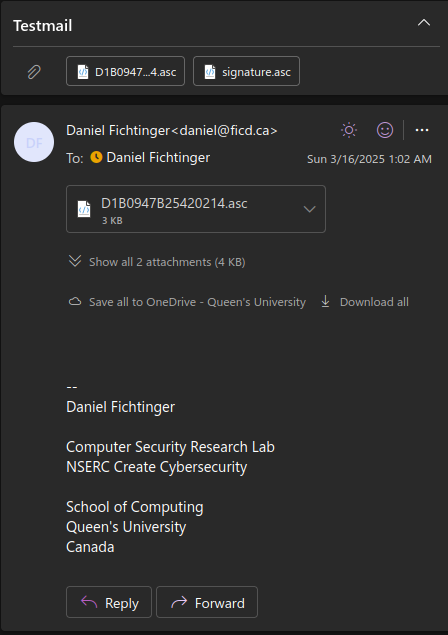Screen dimensions: 448x635
Task: Click the OneDrive cloud icon
Action: 75,302
